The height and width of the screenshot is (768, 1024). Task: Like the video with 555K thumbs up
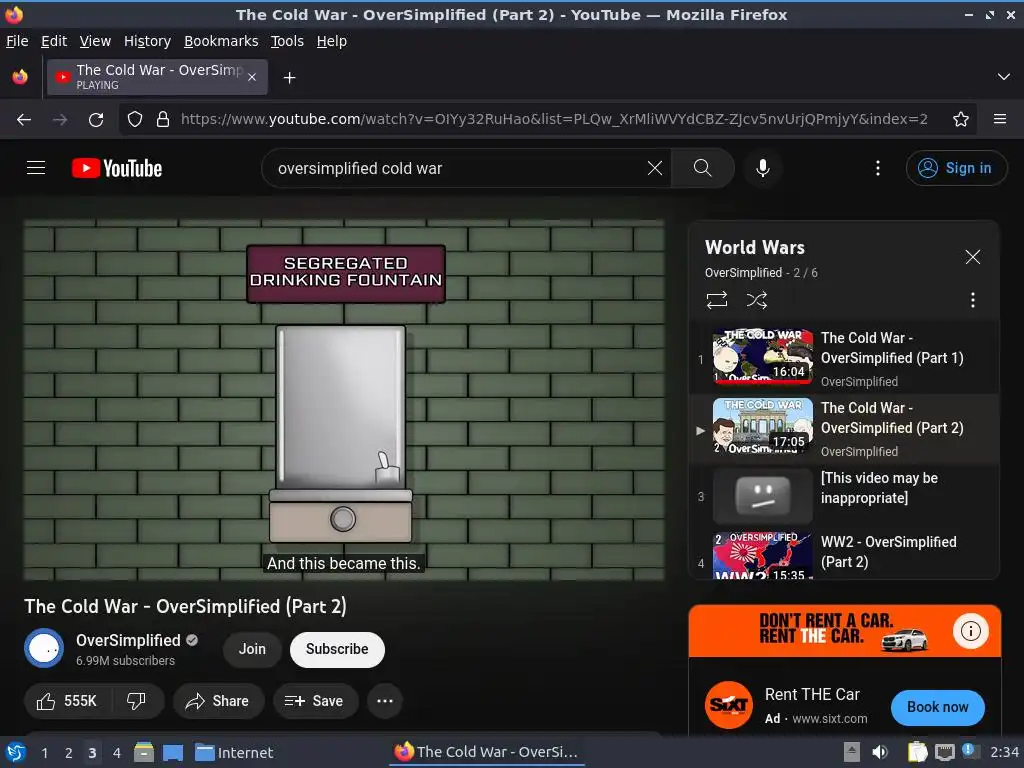pyautogui.click(x=67, y=701)
